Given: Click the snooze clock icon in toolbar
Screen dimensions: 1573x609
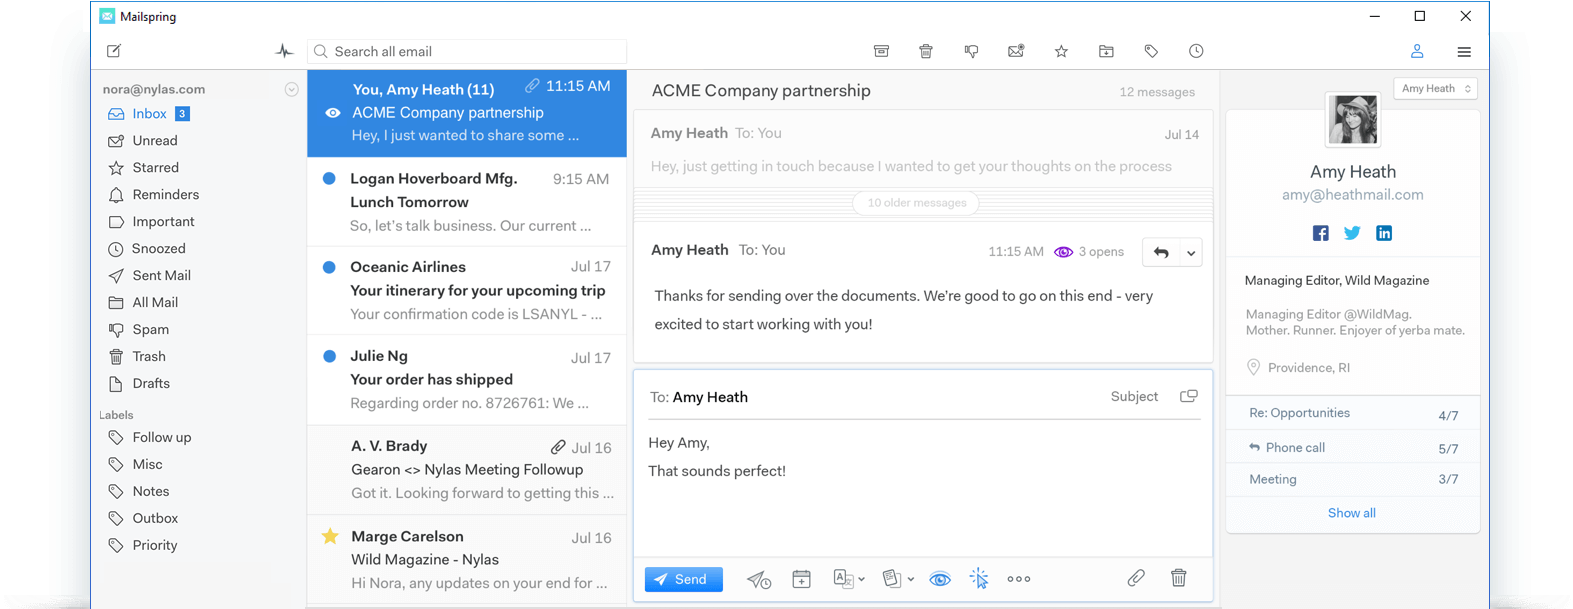Looking at the screenshot, I should click(x=1196, y=51).
